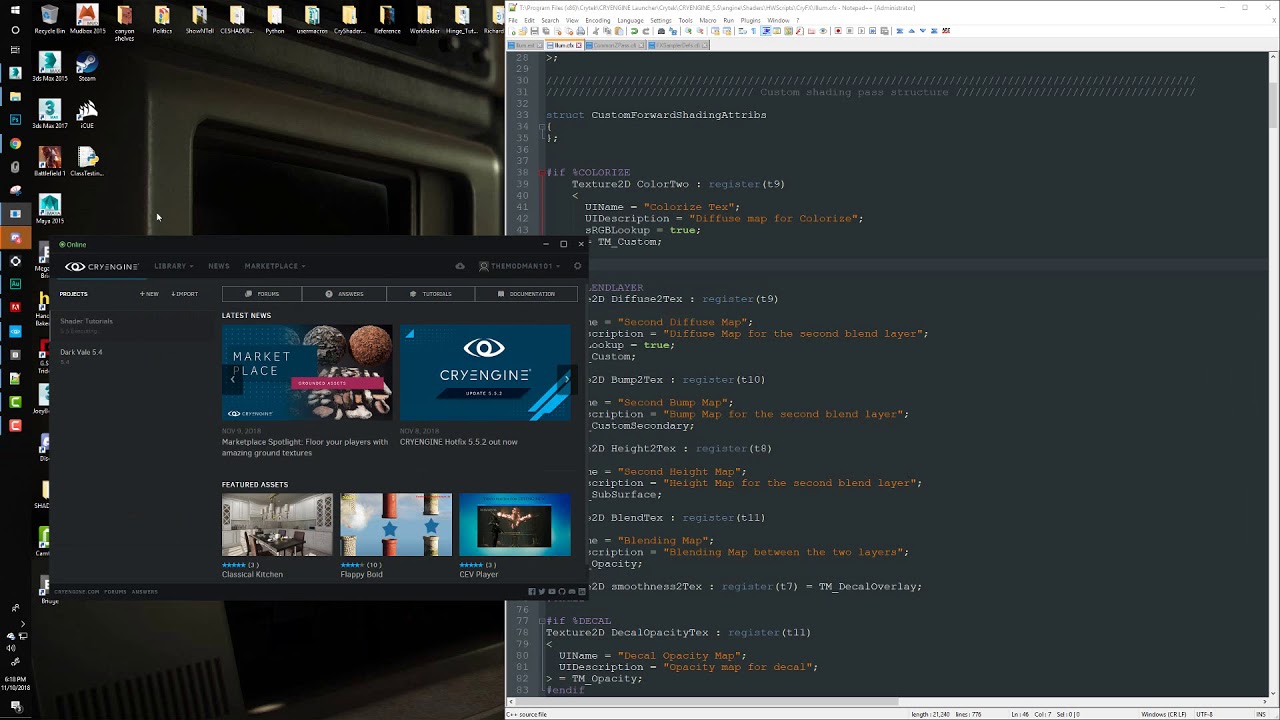The height and width of the screenshot is (720, 1280).
Task: Open the Recycle Bin desktop icon
Action: (49, 19)
